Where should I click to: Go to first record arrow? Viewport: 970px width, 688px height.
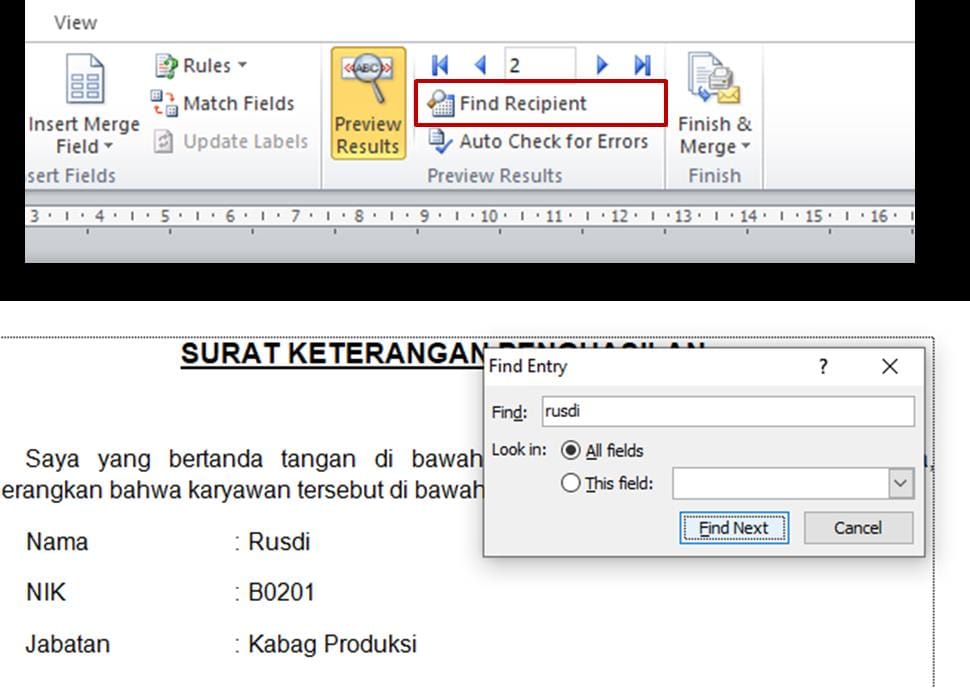click(x=440, y=65)
